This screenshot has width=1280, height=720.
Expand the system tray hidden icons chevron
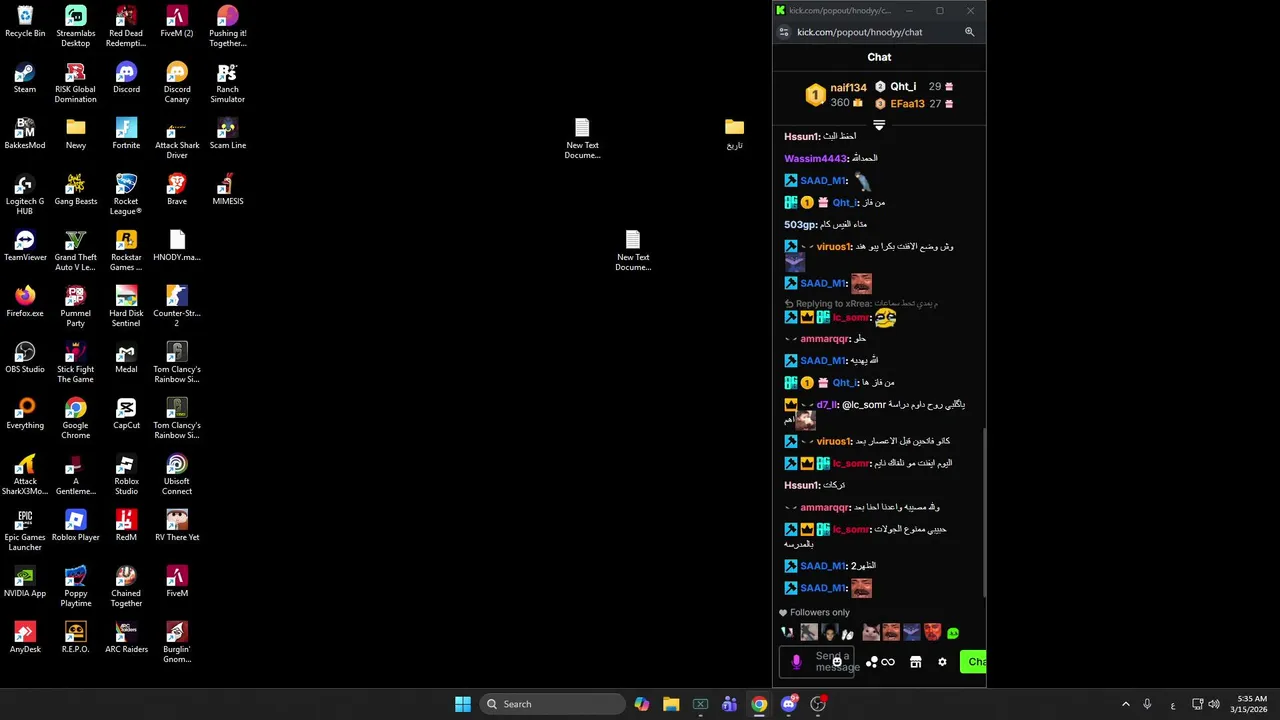(x=1125, y=704)
